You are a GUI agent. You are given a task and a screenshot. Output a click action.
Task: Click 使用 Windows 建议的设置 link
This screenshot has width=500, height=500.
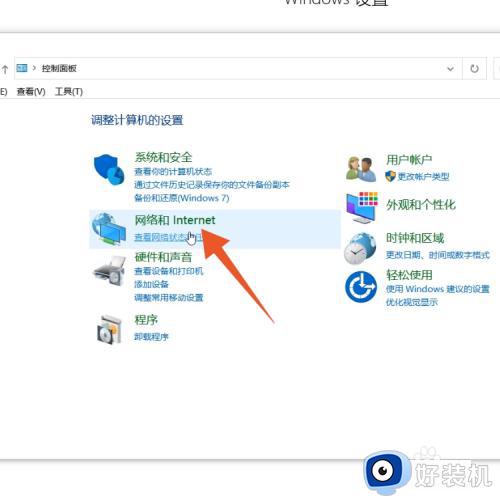(438, 289)
